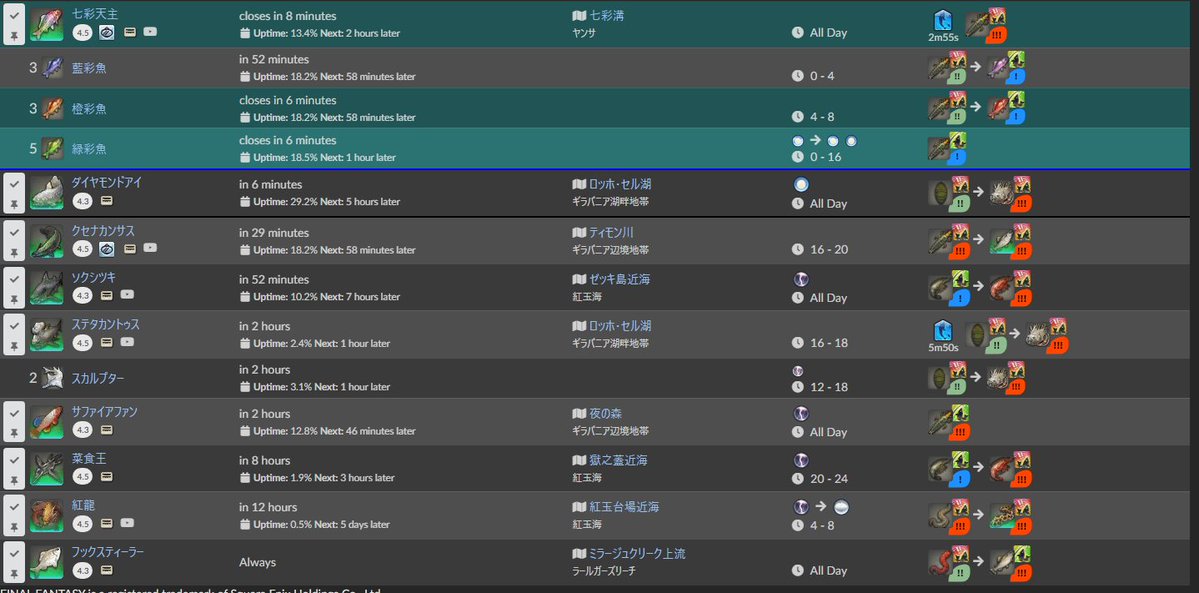
Task: Open the calendar icon beside Uptime: 13.4%
Action: pos(245,34)
